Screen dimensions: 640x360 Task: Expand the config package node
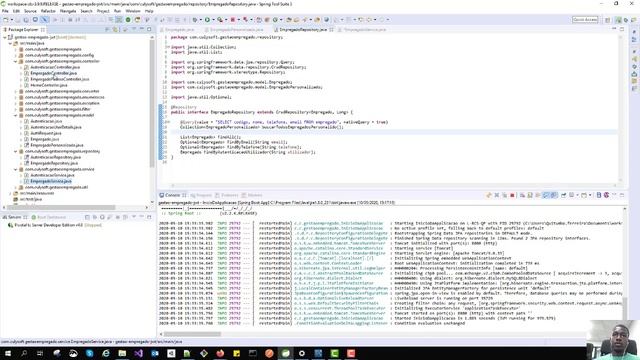tap(16, 55)
